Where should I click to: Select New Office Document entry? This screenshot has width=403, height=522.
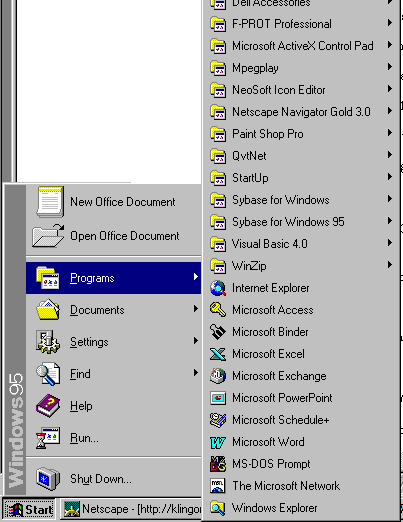point(114,202)
